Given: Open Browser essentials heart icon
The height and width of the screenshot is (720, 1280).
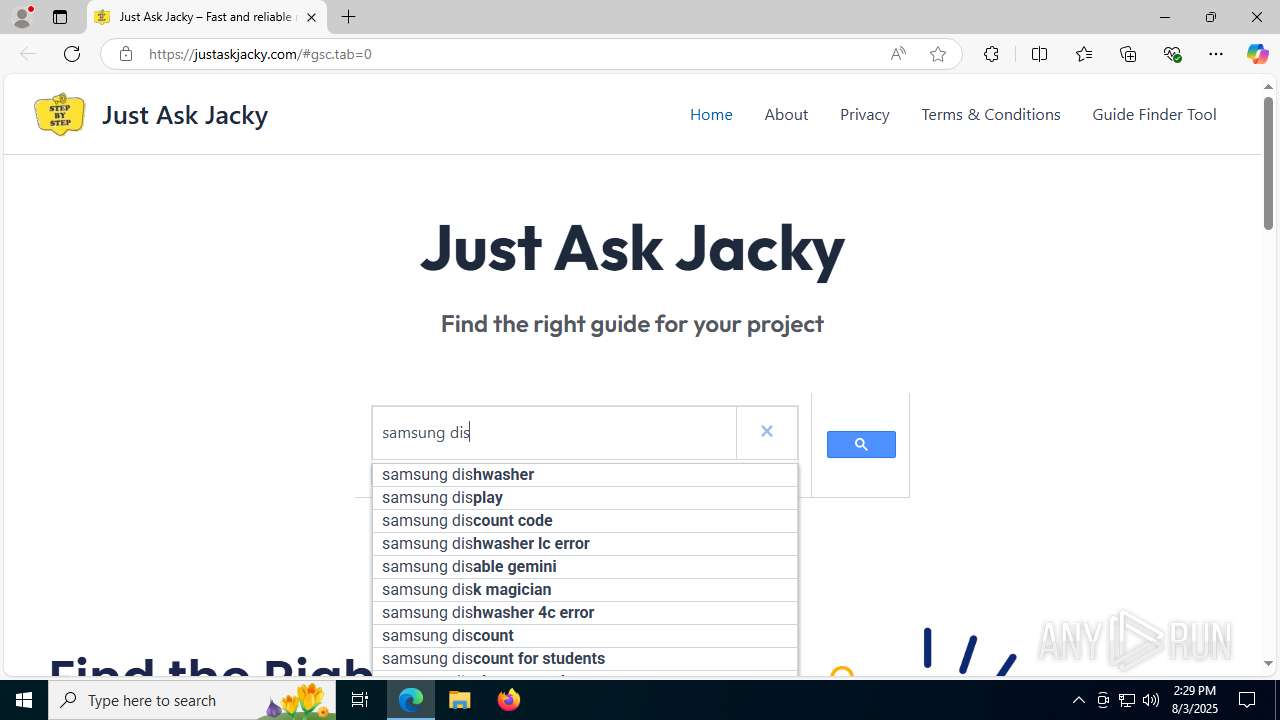Looking at the screenshot, I should click(x=1172, y=54).
